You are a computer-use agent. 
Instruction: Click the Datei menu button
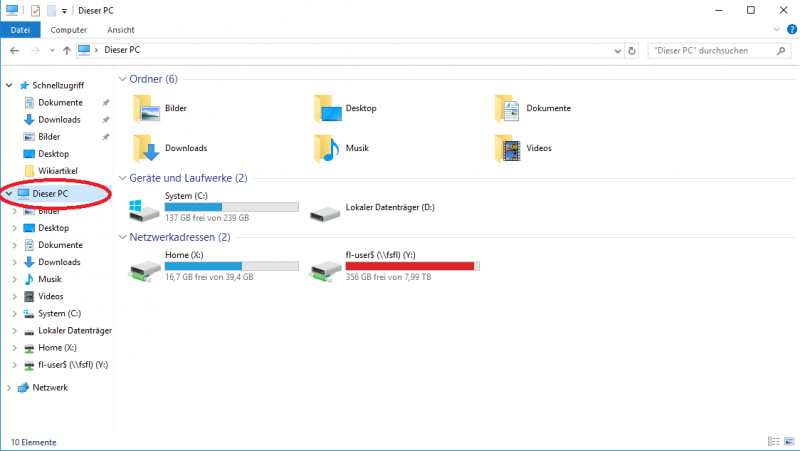[x=21, y=30]
